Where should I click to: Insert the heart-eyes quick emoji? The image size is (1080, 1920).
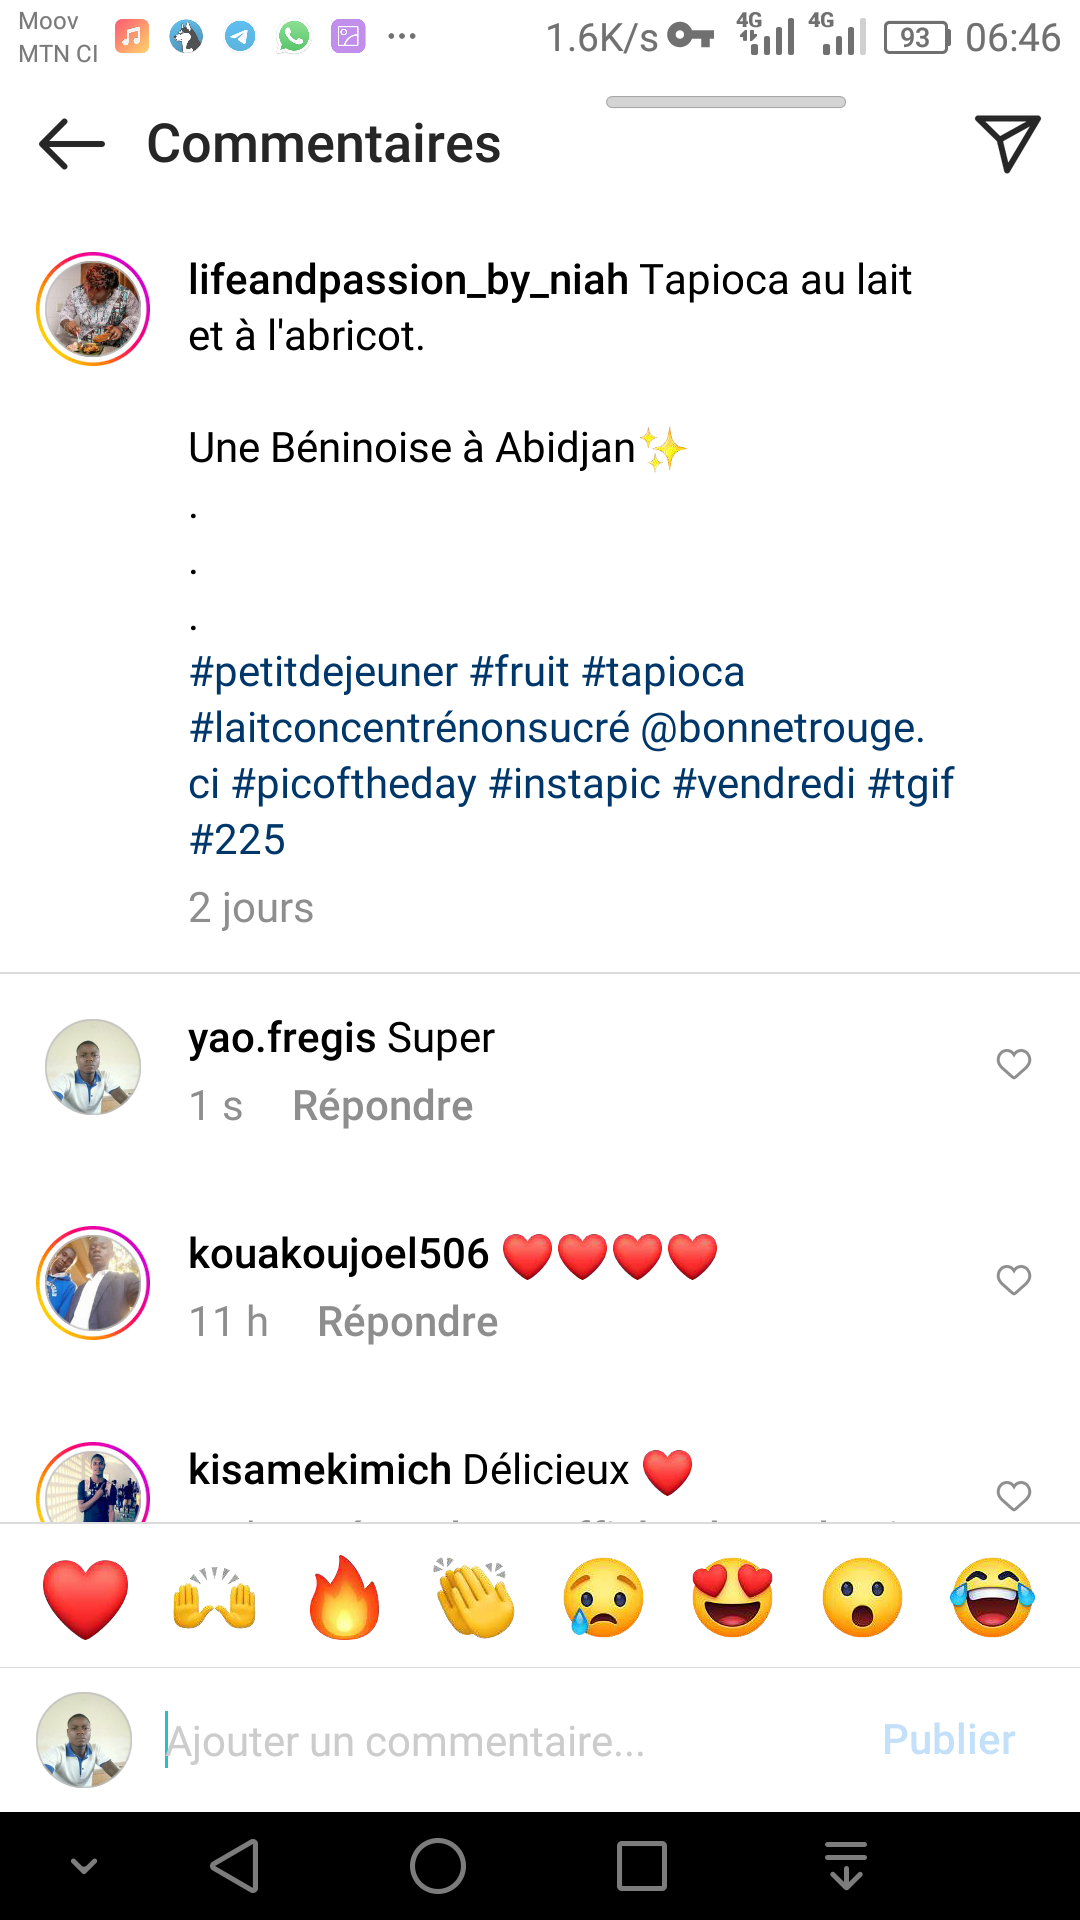pos(733,1597)
